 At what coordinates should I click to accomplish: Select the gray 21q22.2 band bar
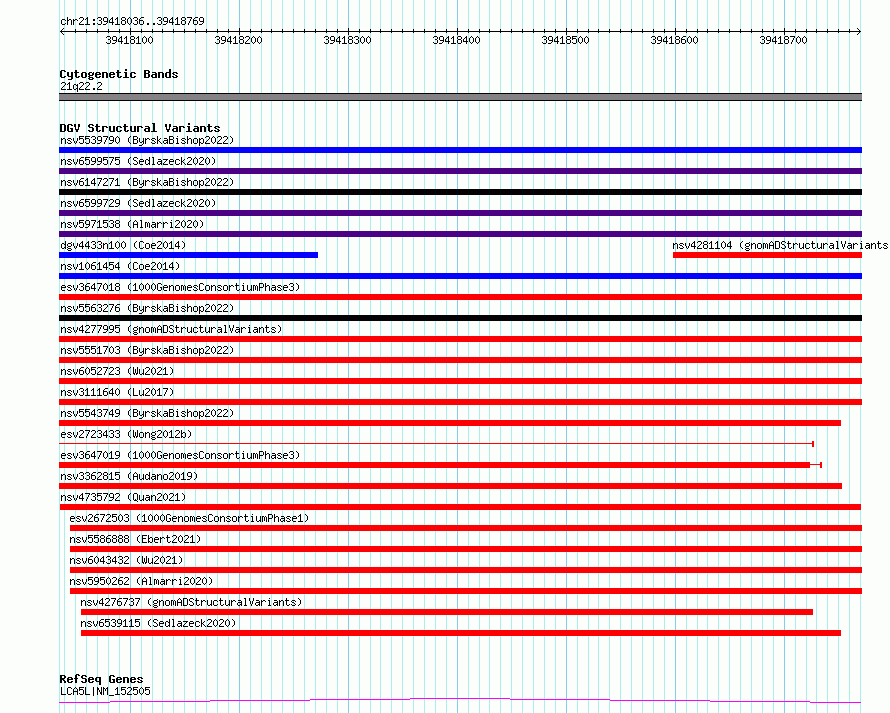tap(460, 97)
